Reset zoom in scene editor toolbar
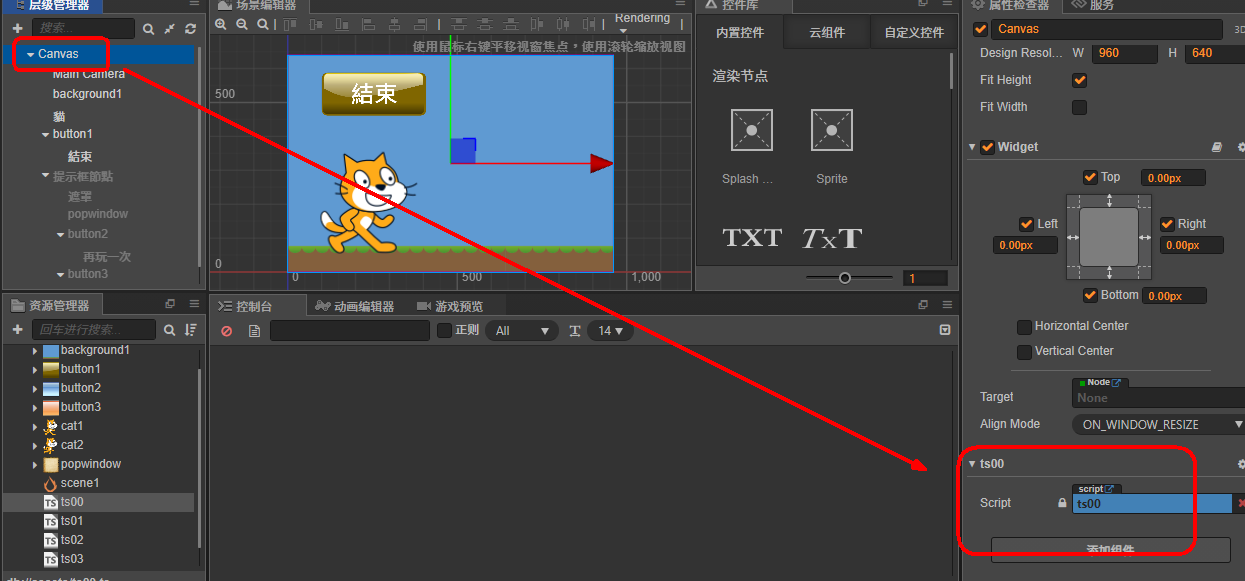Image resolution: width=1245 pixels, height=581 pixels. point(261,24)
